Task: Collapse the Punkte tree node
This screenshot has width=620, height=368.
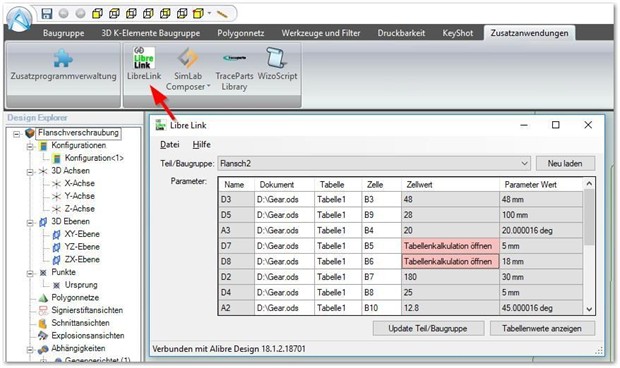Action: [x=30, y=273]
